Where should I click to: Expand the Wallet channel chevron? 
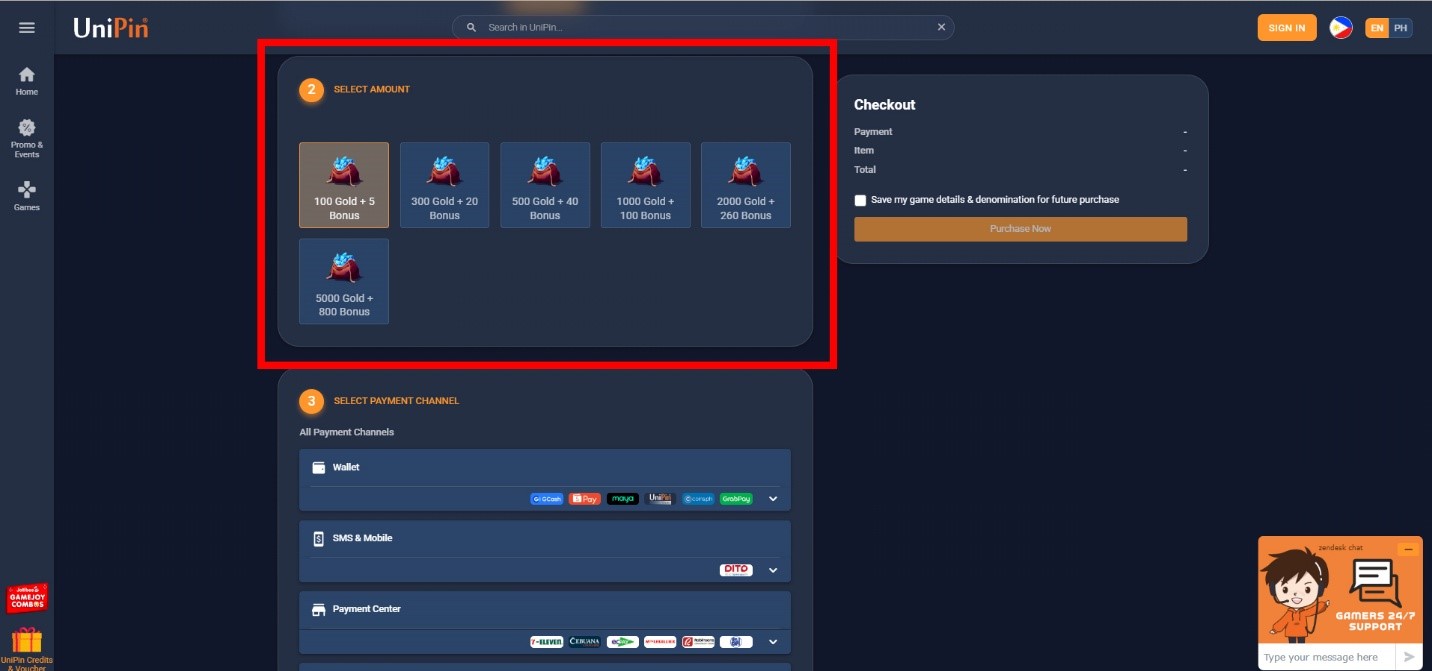tap(772, 499)
